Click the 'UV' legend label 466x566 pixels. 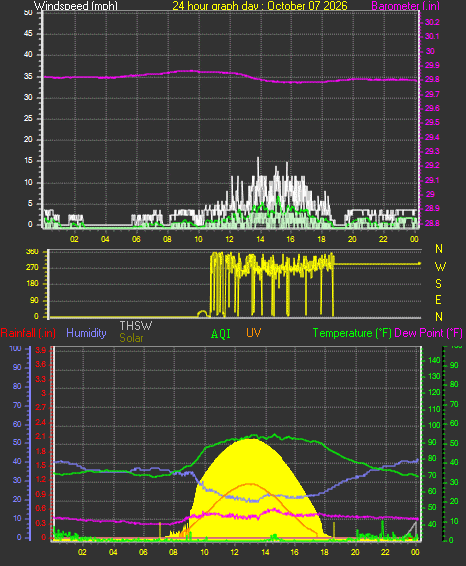pos(254,333)
